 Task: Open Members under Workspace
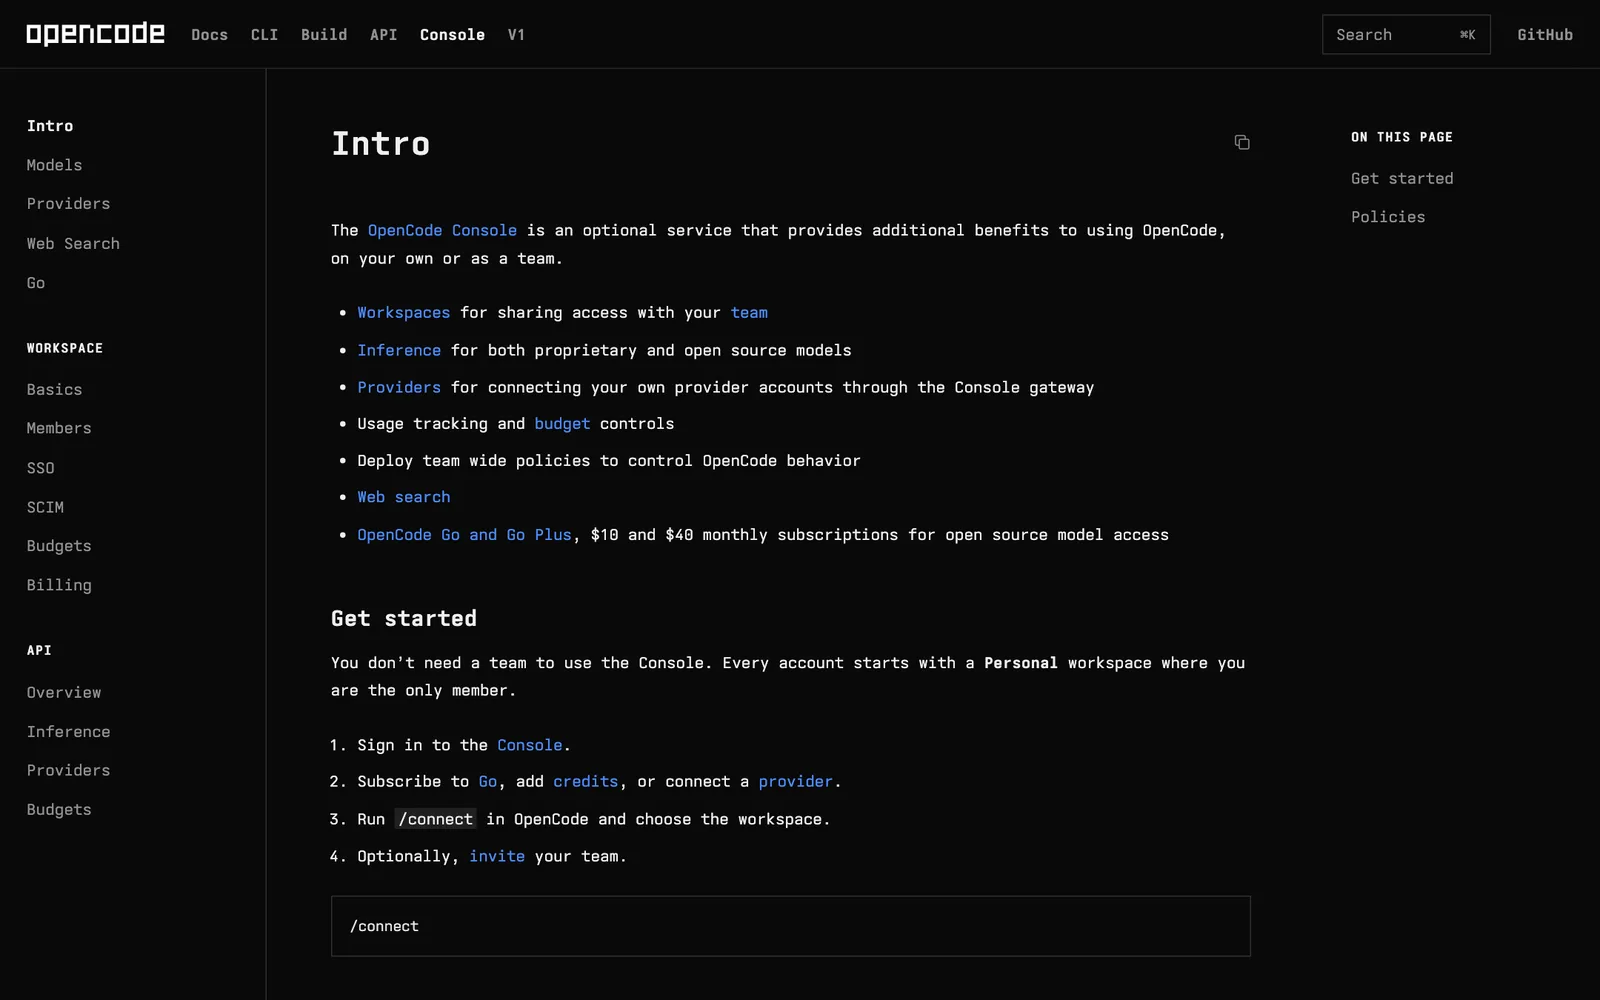59,428
